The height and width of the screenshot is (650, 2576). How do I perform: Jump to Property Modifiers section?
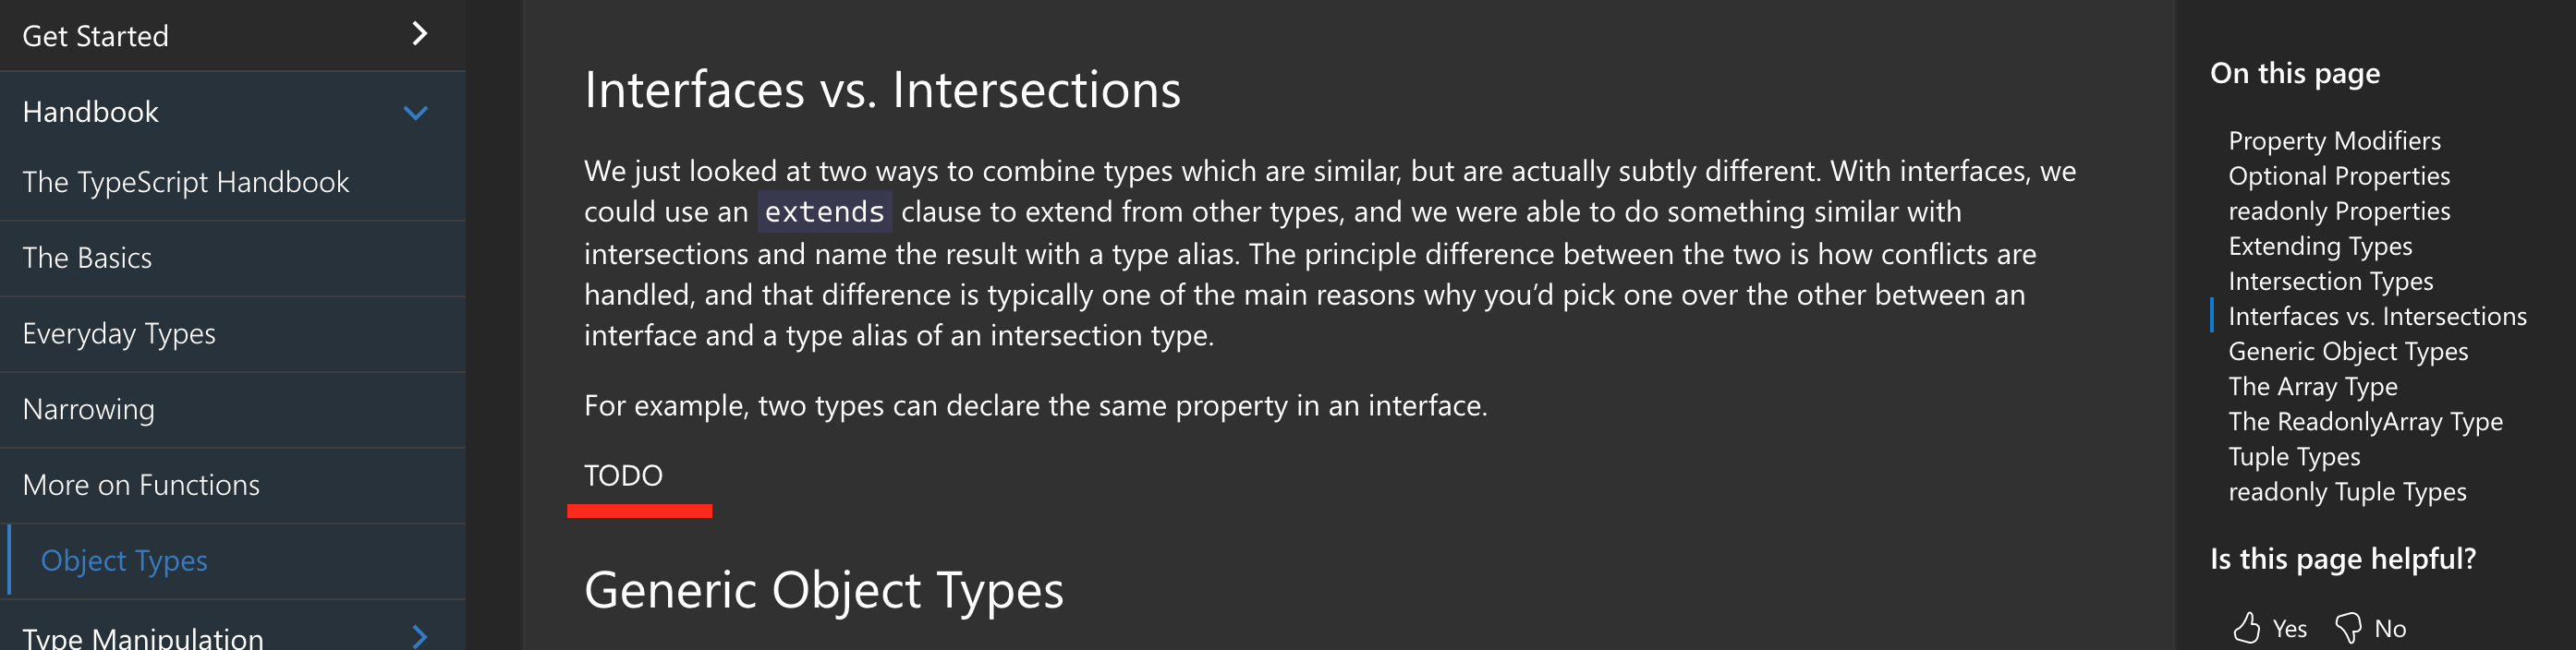tap(2334, 140)
